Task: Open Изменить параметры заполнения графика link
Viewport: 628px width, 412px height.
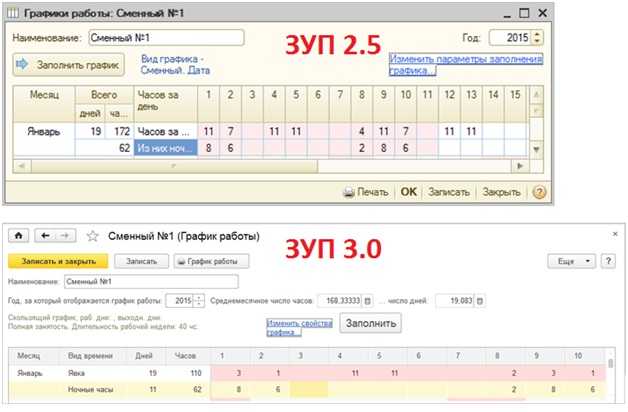Action: [466, 65]
